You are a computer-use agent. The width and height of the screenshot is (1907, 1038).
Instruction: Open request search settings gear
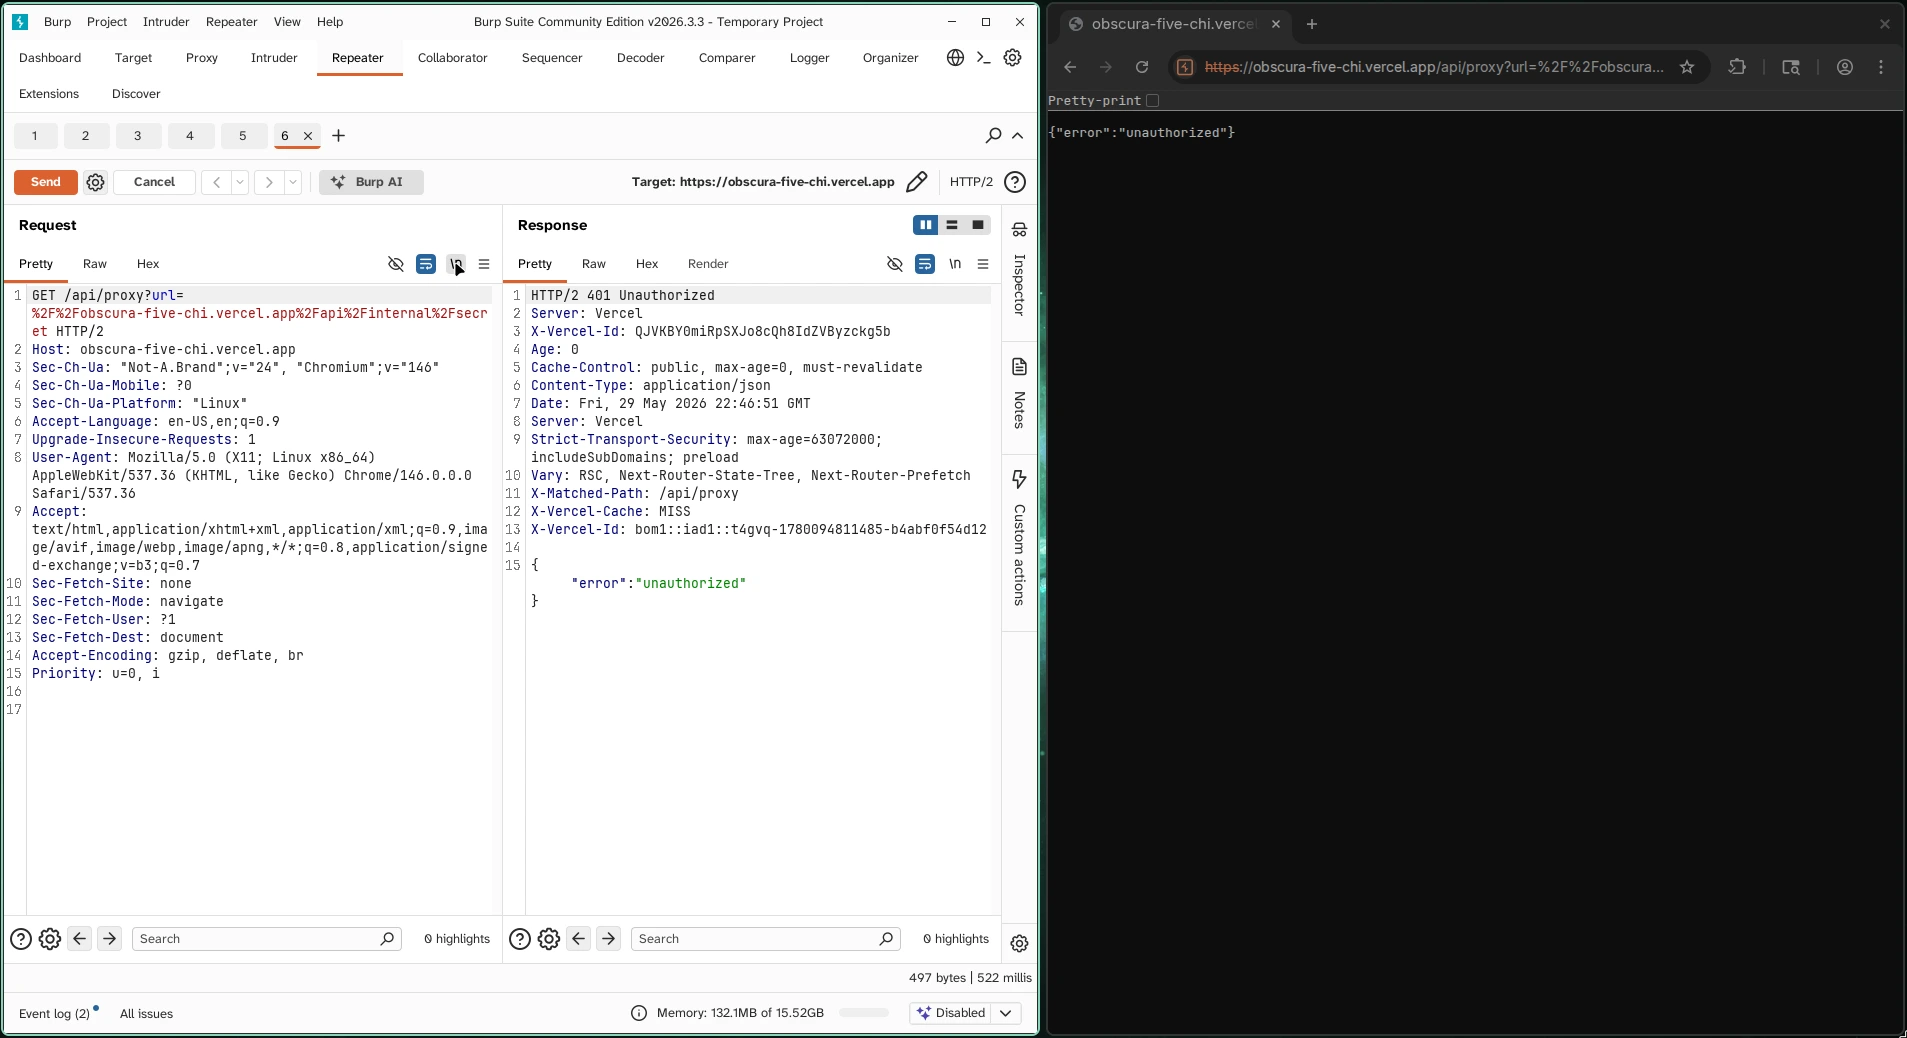point(50,939)
